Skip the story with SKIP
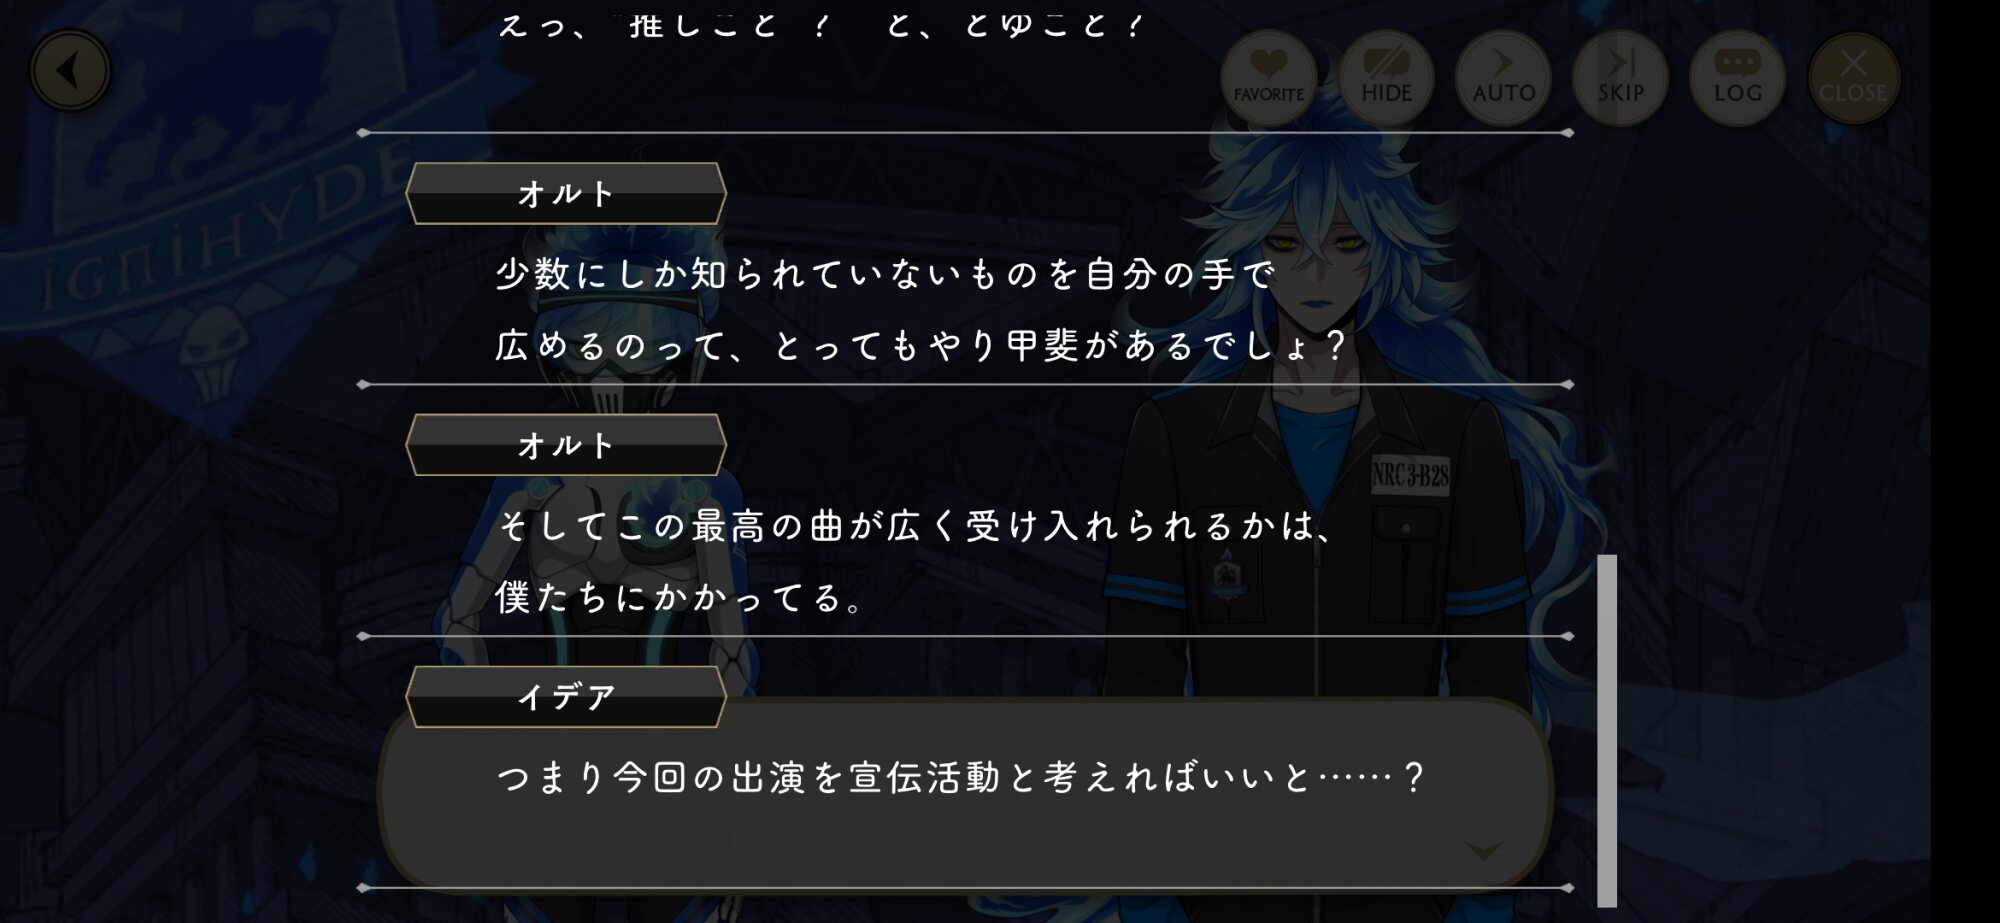 coord(1620,77)
